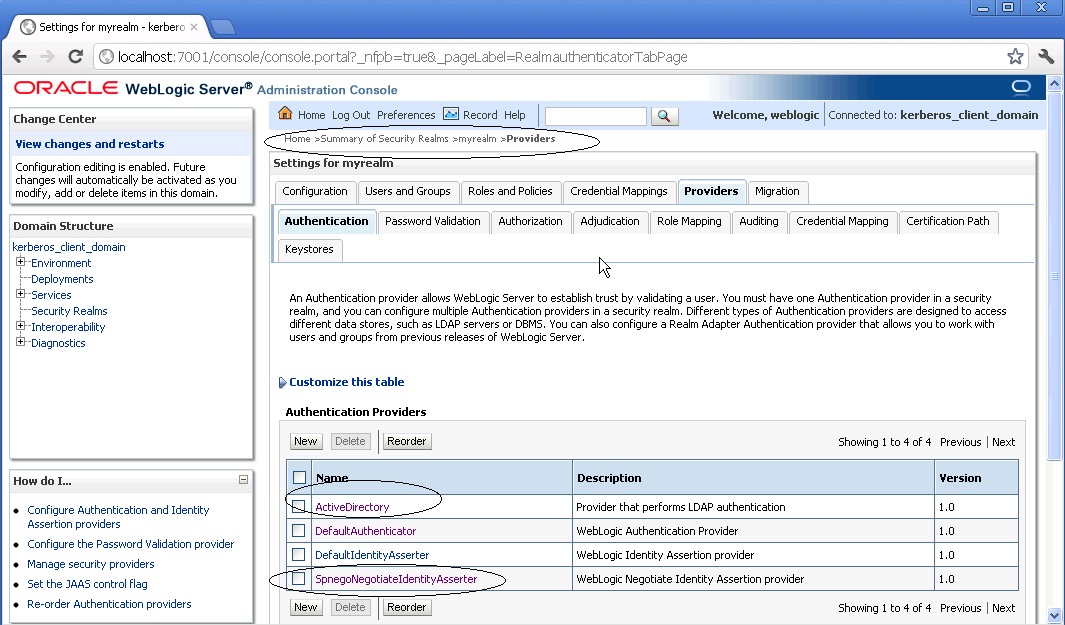Screen dimensions: 1065x625
Task: Expand the Environment tree node
Action: (x=20, y=262)
